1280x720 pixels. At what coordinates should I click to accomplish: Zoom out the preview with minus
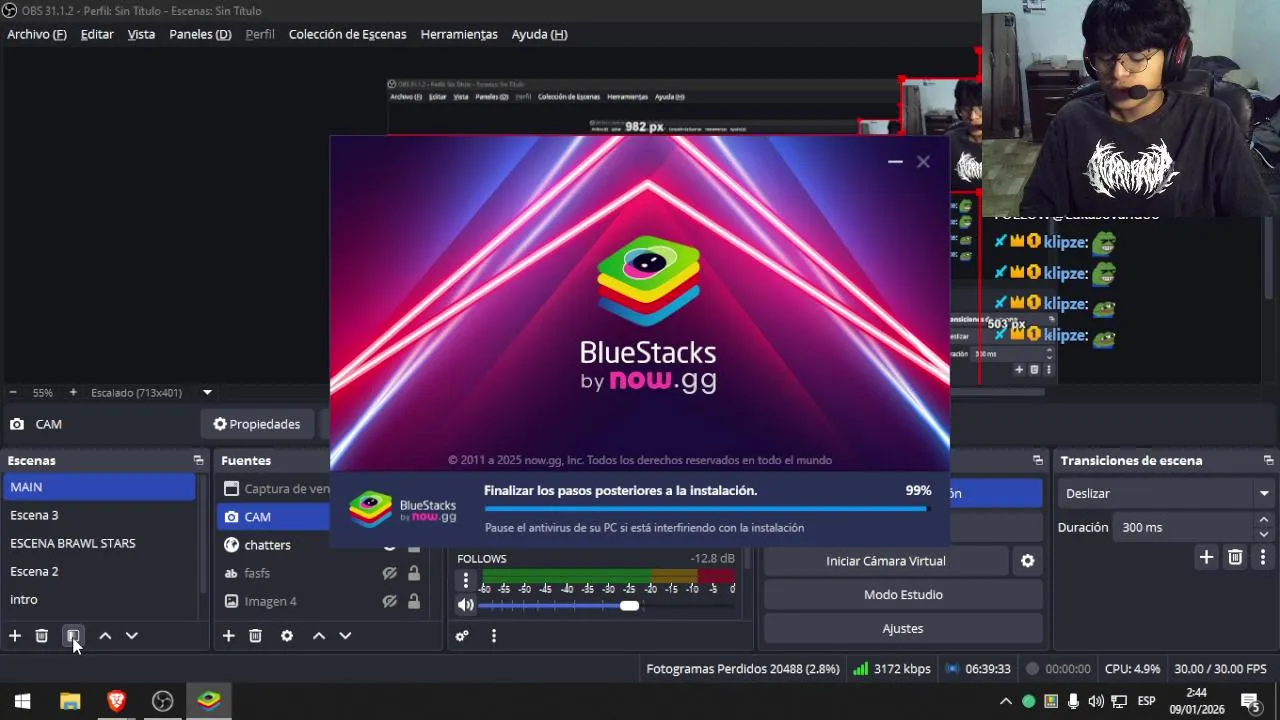(13, 393)
